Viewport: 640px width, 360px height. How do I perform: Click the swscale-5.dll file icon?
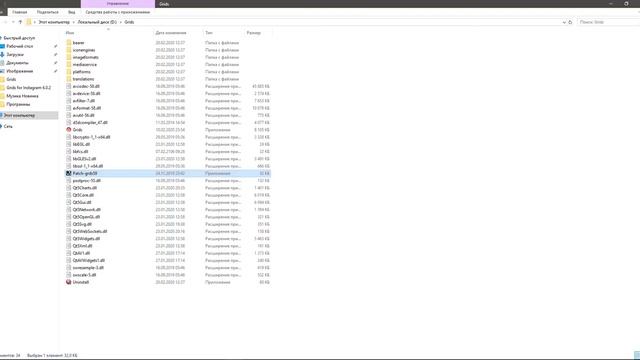click(x=69, y=275)
